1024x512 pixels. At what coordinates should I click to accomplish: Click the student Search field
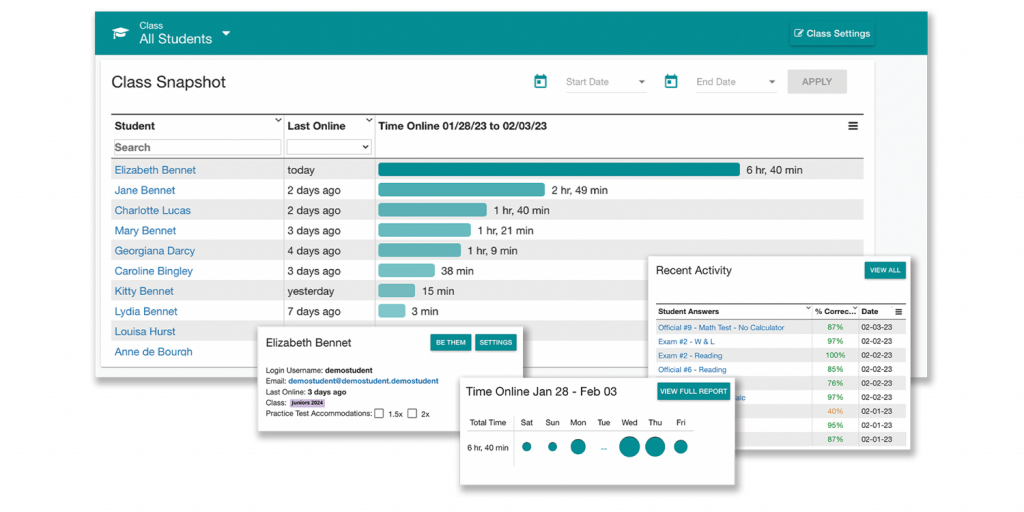click(x=197, y=147)
